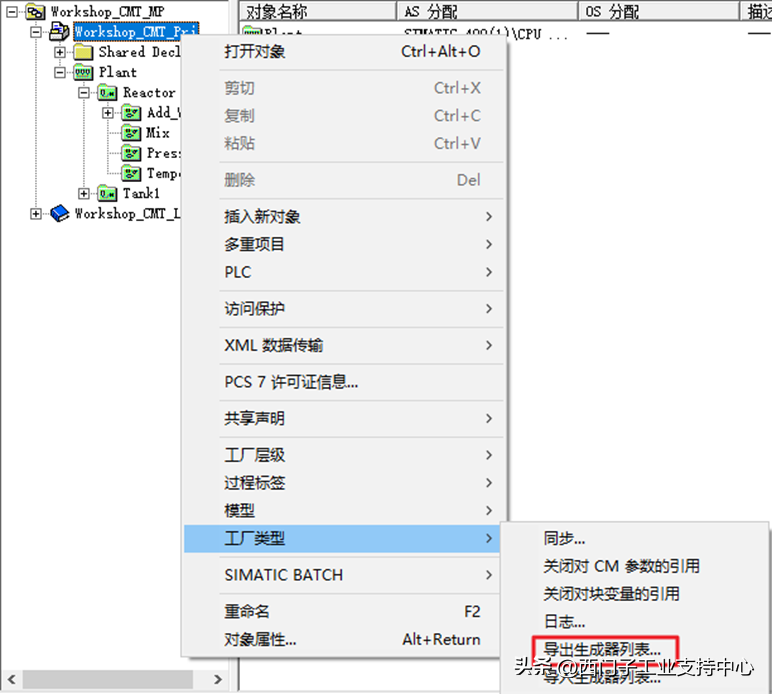Click the Workshop_CMT_MP multiproject icon
This screenshot has width=772, height=694.
click(35, 11)
